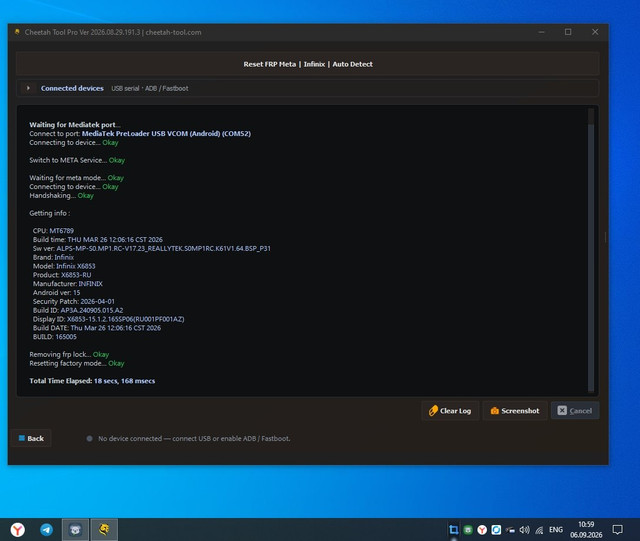Click the Connected devices label
The image size is (640, 541).
(x=72, y=88)
